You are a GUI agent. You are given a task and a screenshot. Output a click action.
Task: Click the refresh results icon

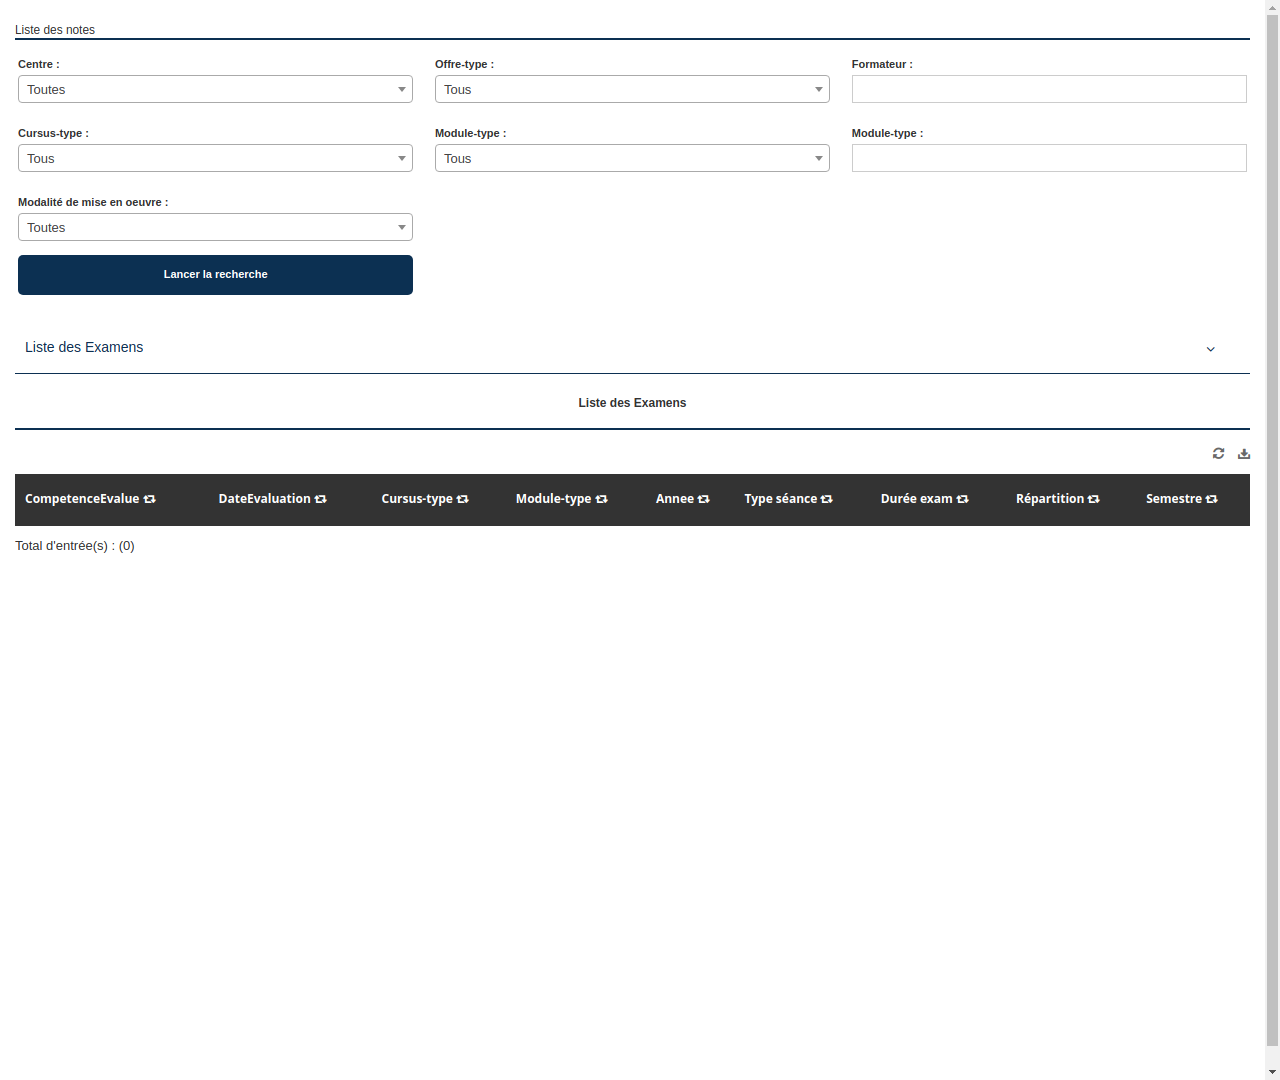pos(1218,453)
